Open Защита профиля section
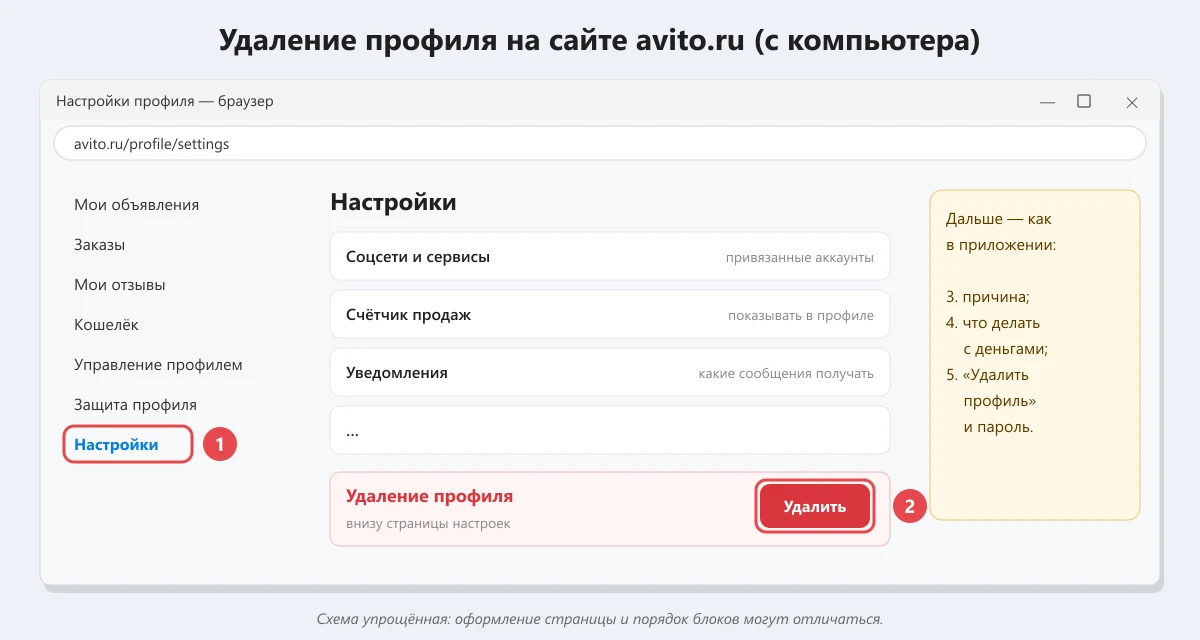The image size is (1200, 640). click(x=135, y=405)
